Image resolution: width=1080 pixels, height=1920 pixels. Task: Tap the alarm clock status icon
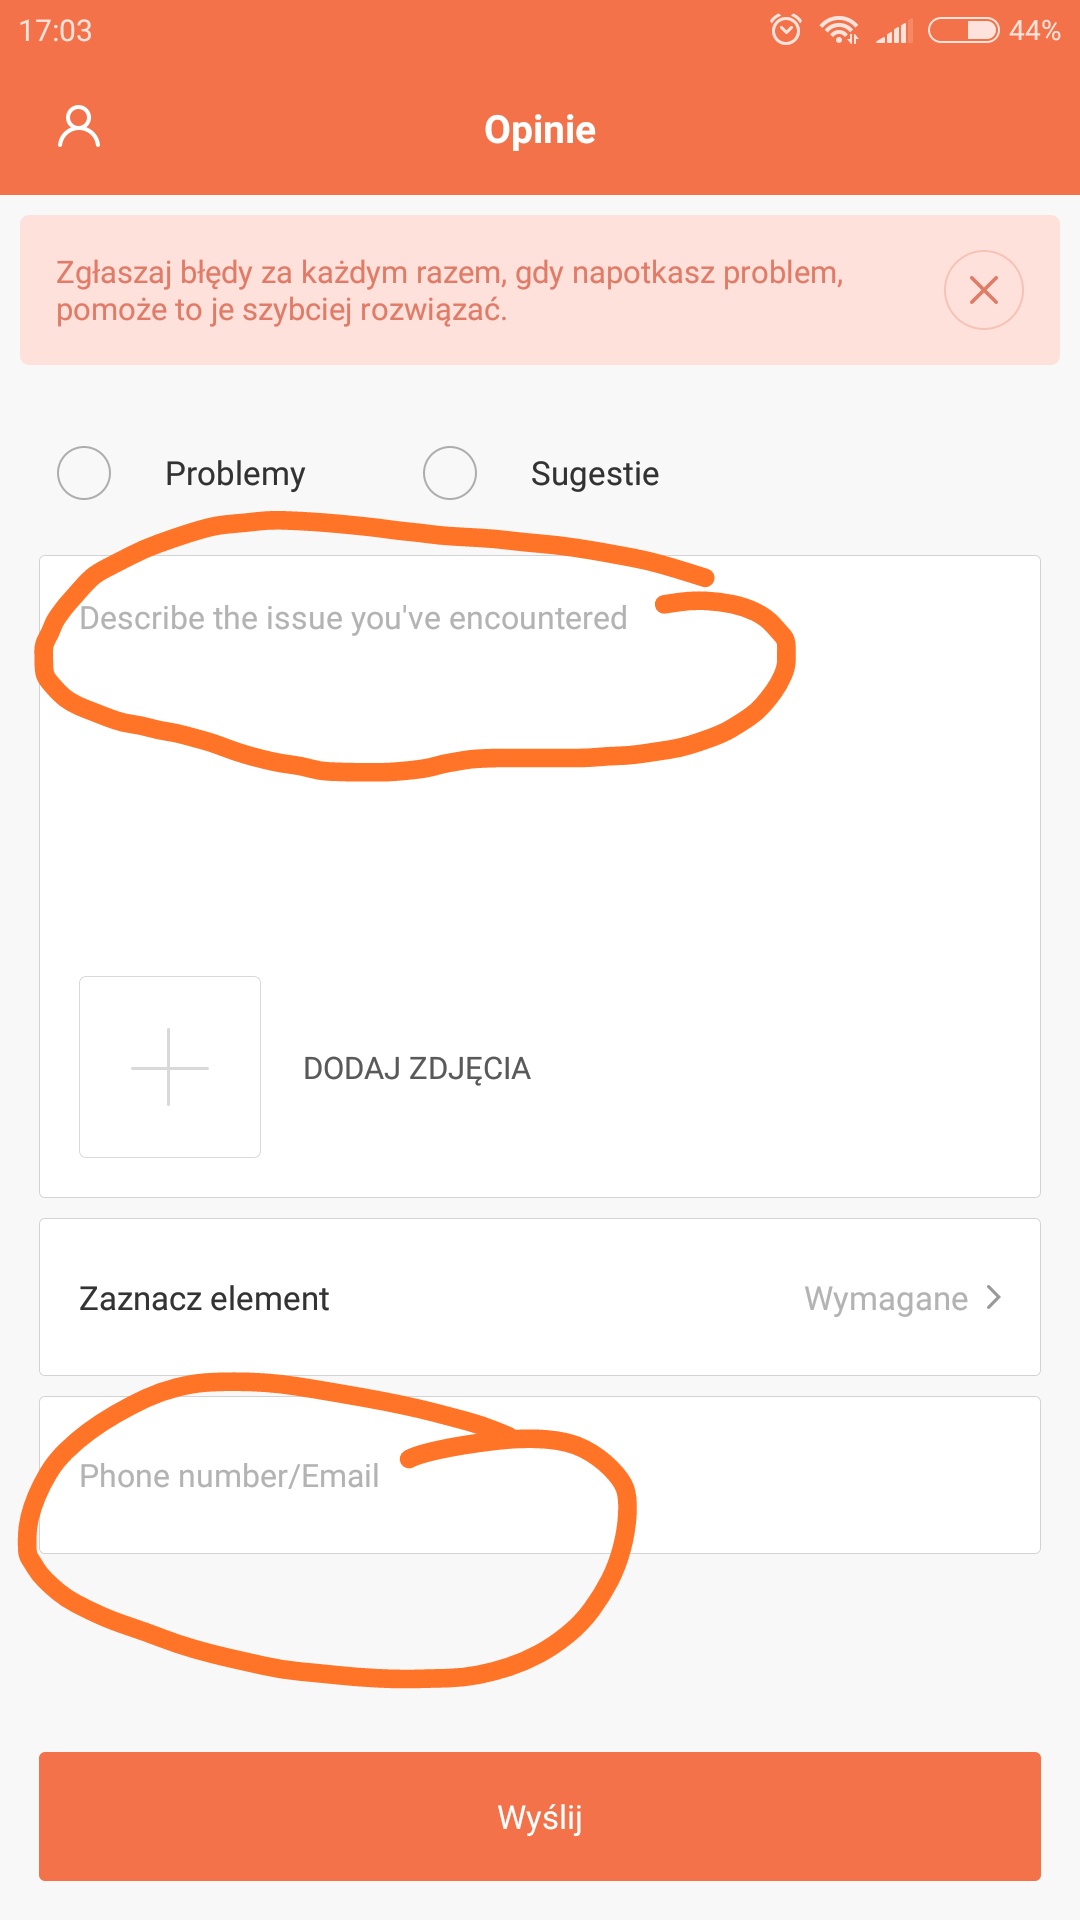click(786, 30)
